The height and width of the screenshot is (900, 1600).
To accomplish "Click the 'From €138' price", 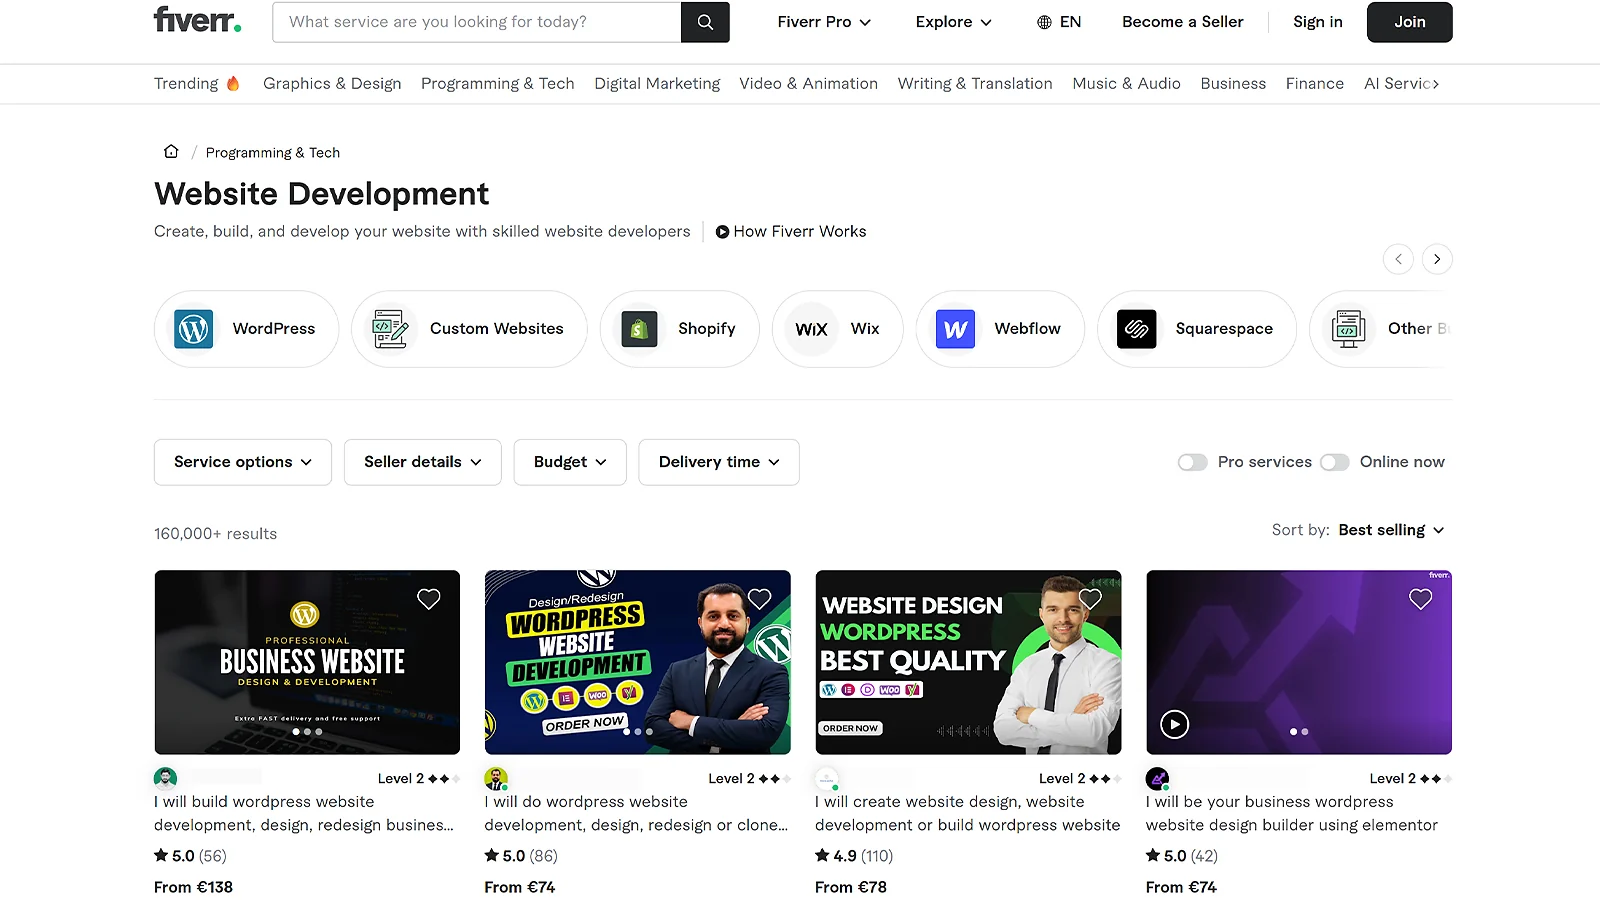I will 193,887.
